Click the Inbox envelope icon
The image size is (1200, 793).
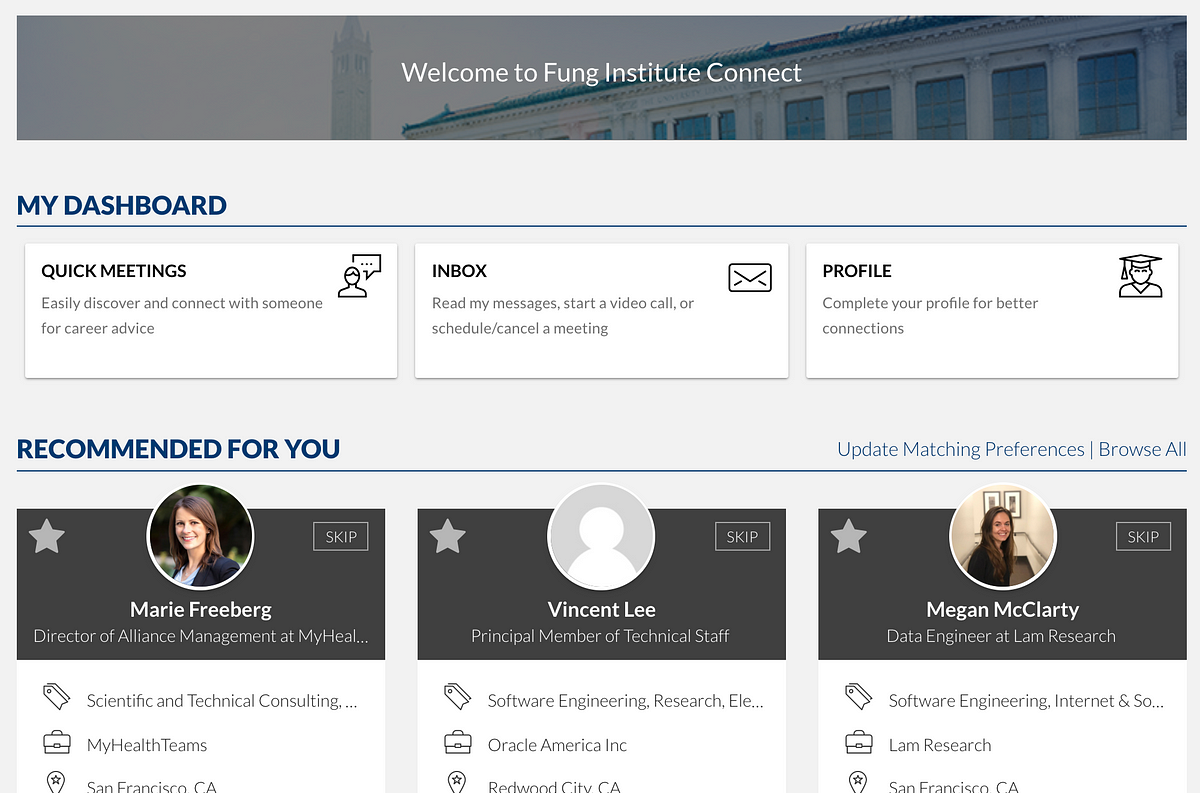pyautogui.click(x=750, y=277)
